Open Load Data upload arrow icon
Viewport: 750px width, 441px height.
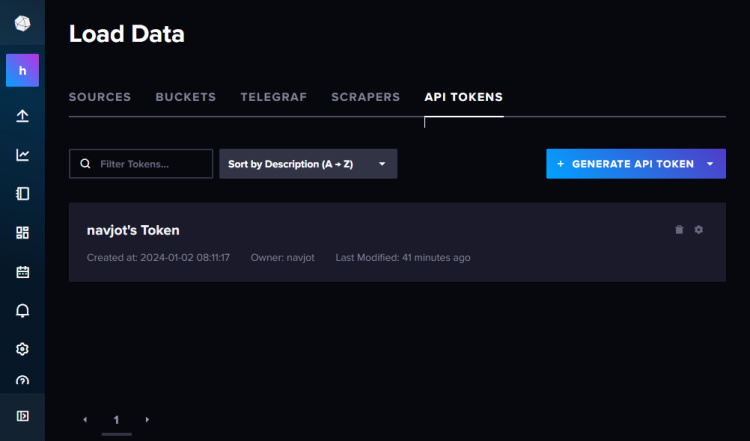pos(22,116)
